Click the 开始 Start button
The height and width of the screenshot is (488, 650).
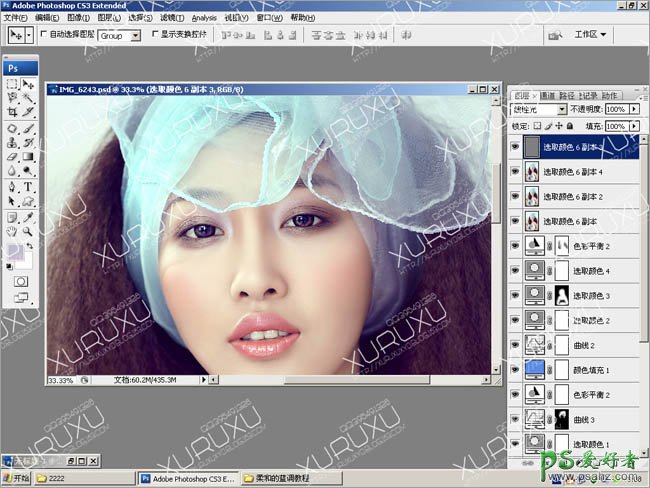16,478
